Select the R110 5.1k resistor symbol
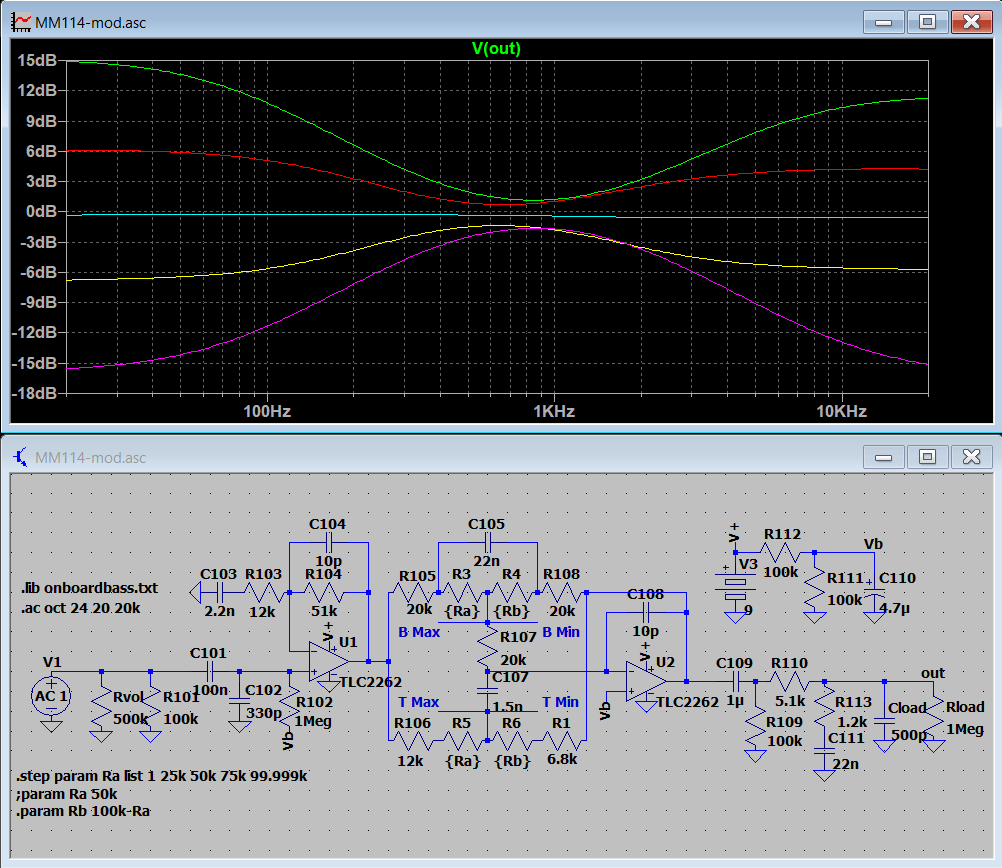Viewport: 1002px width, 868px height. (790, 681)
